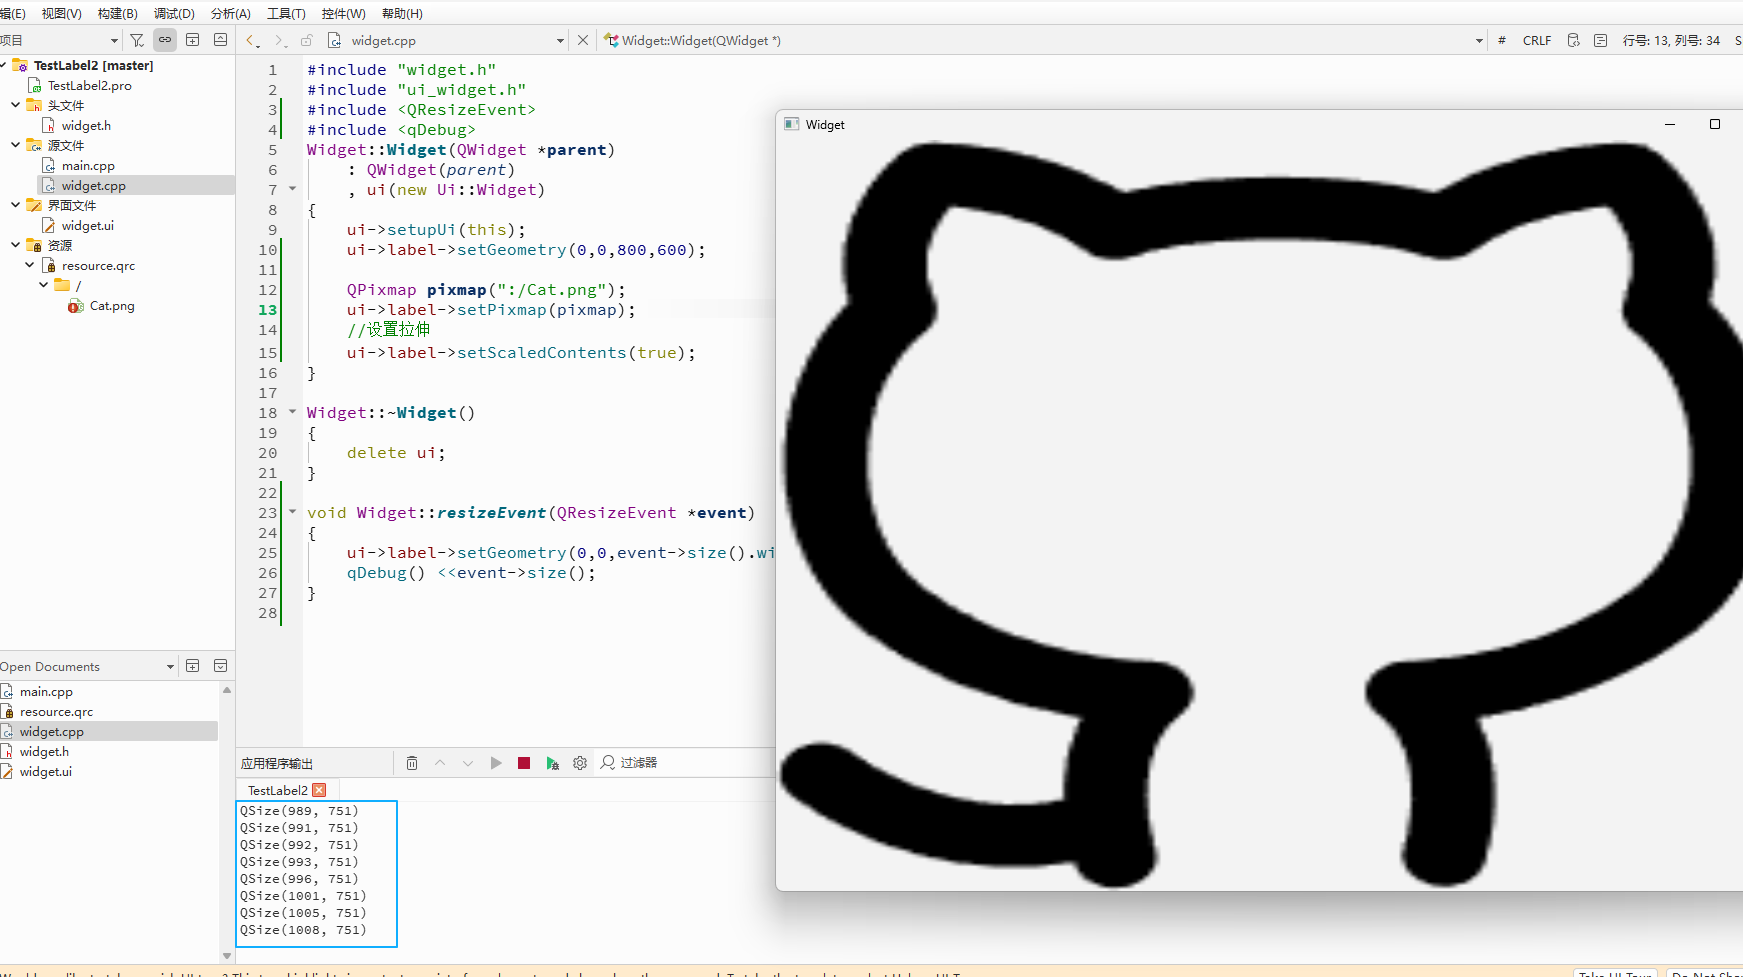Click the green debug-run icon
Viewport: 1743px width, 977px height.
coord(552,763)
